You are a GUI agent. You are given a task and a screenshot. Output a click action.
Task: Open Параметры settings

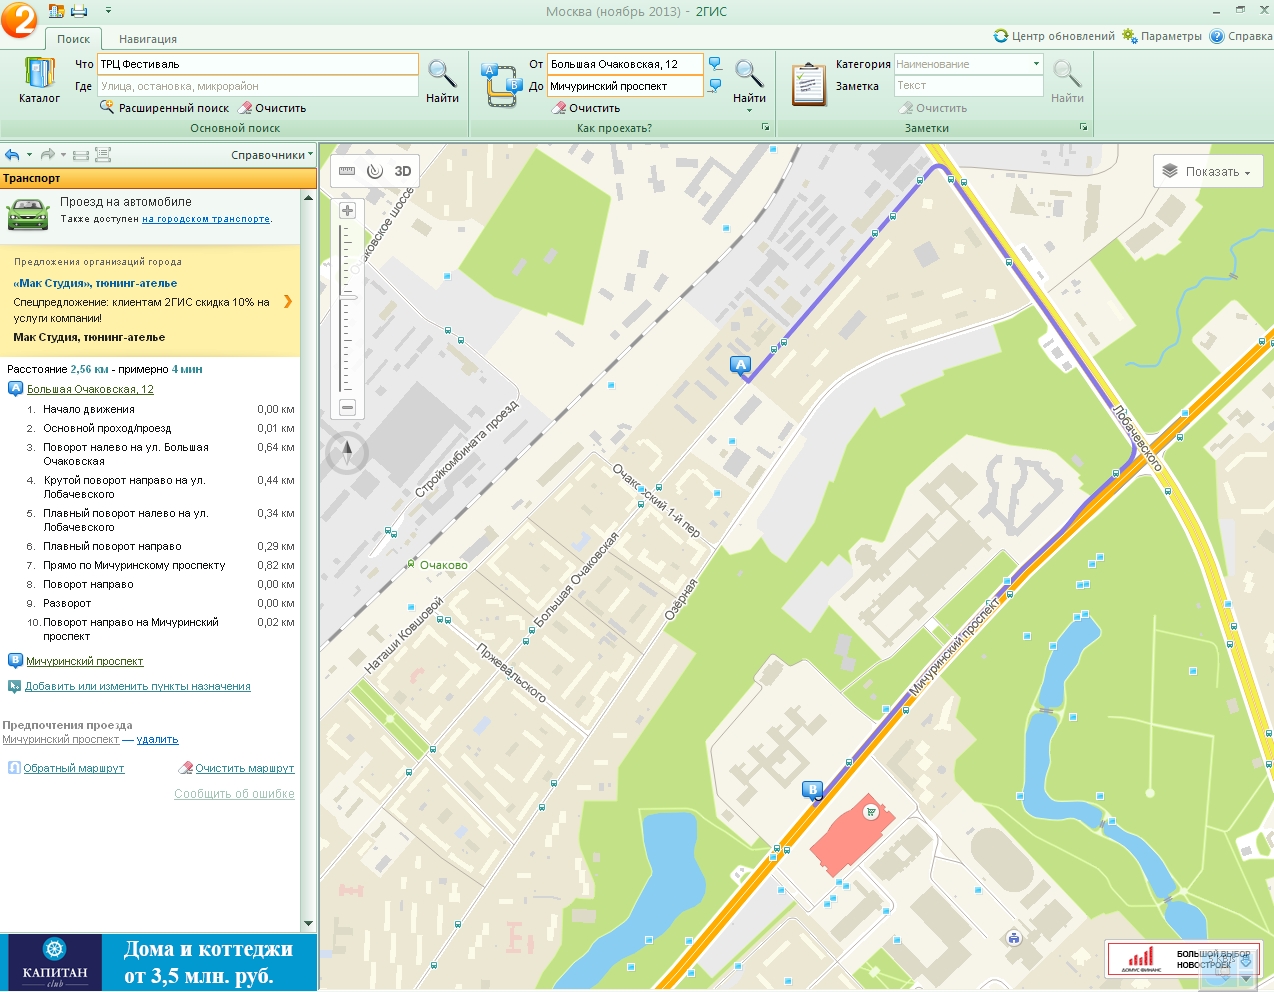[x=1162, y=36]
